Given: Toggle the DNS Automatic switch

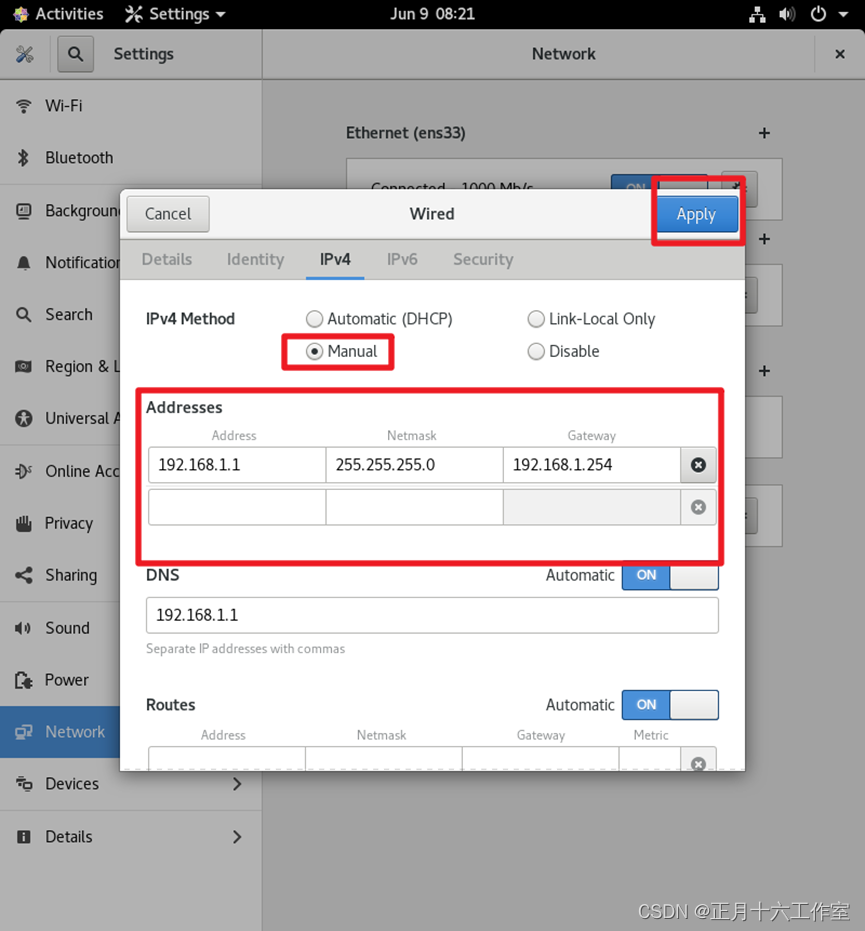Looking at the screenshot, I should 670,575.
